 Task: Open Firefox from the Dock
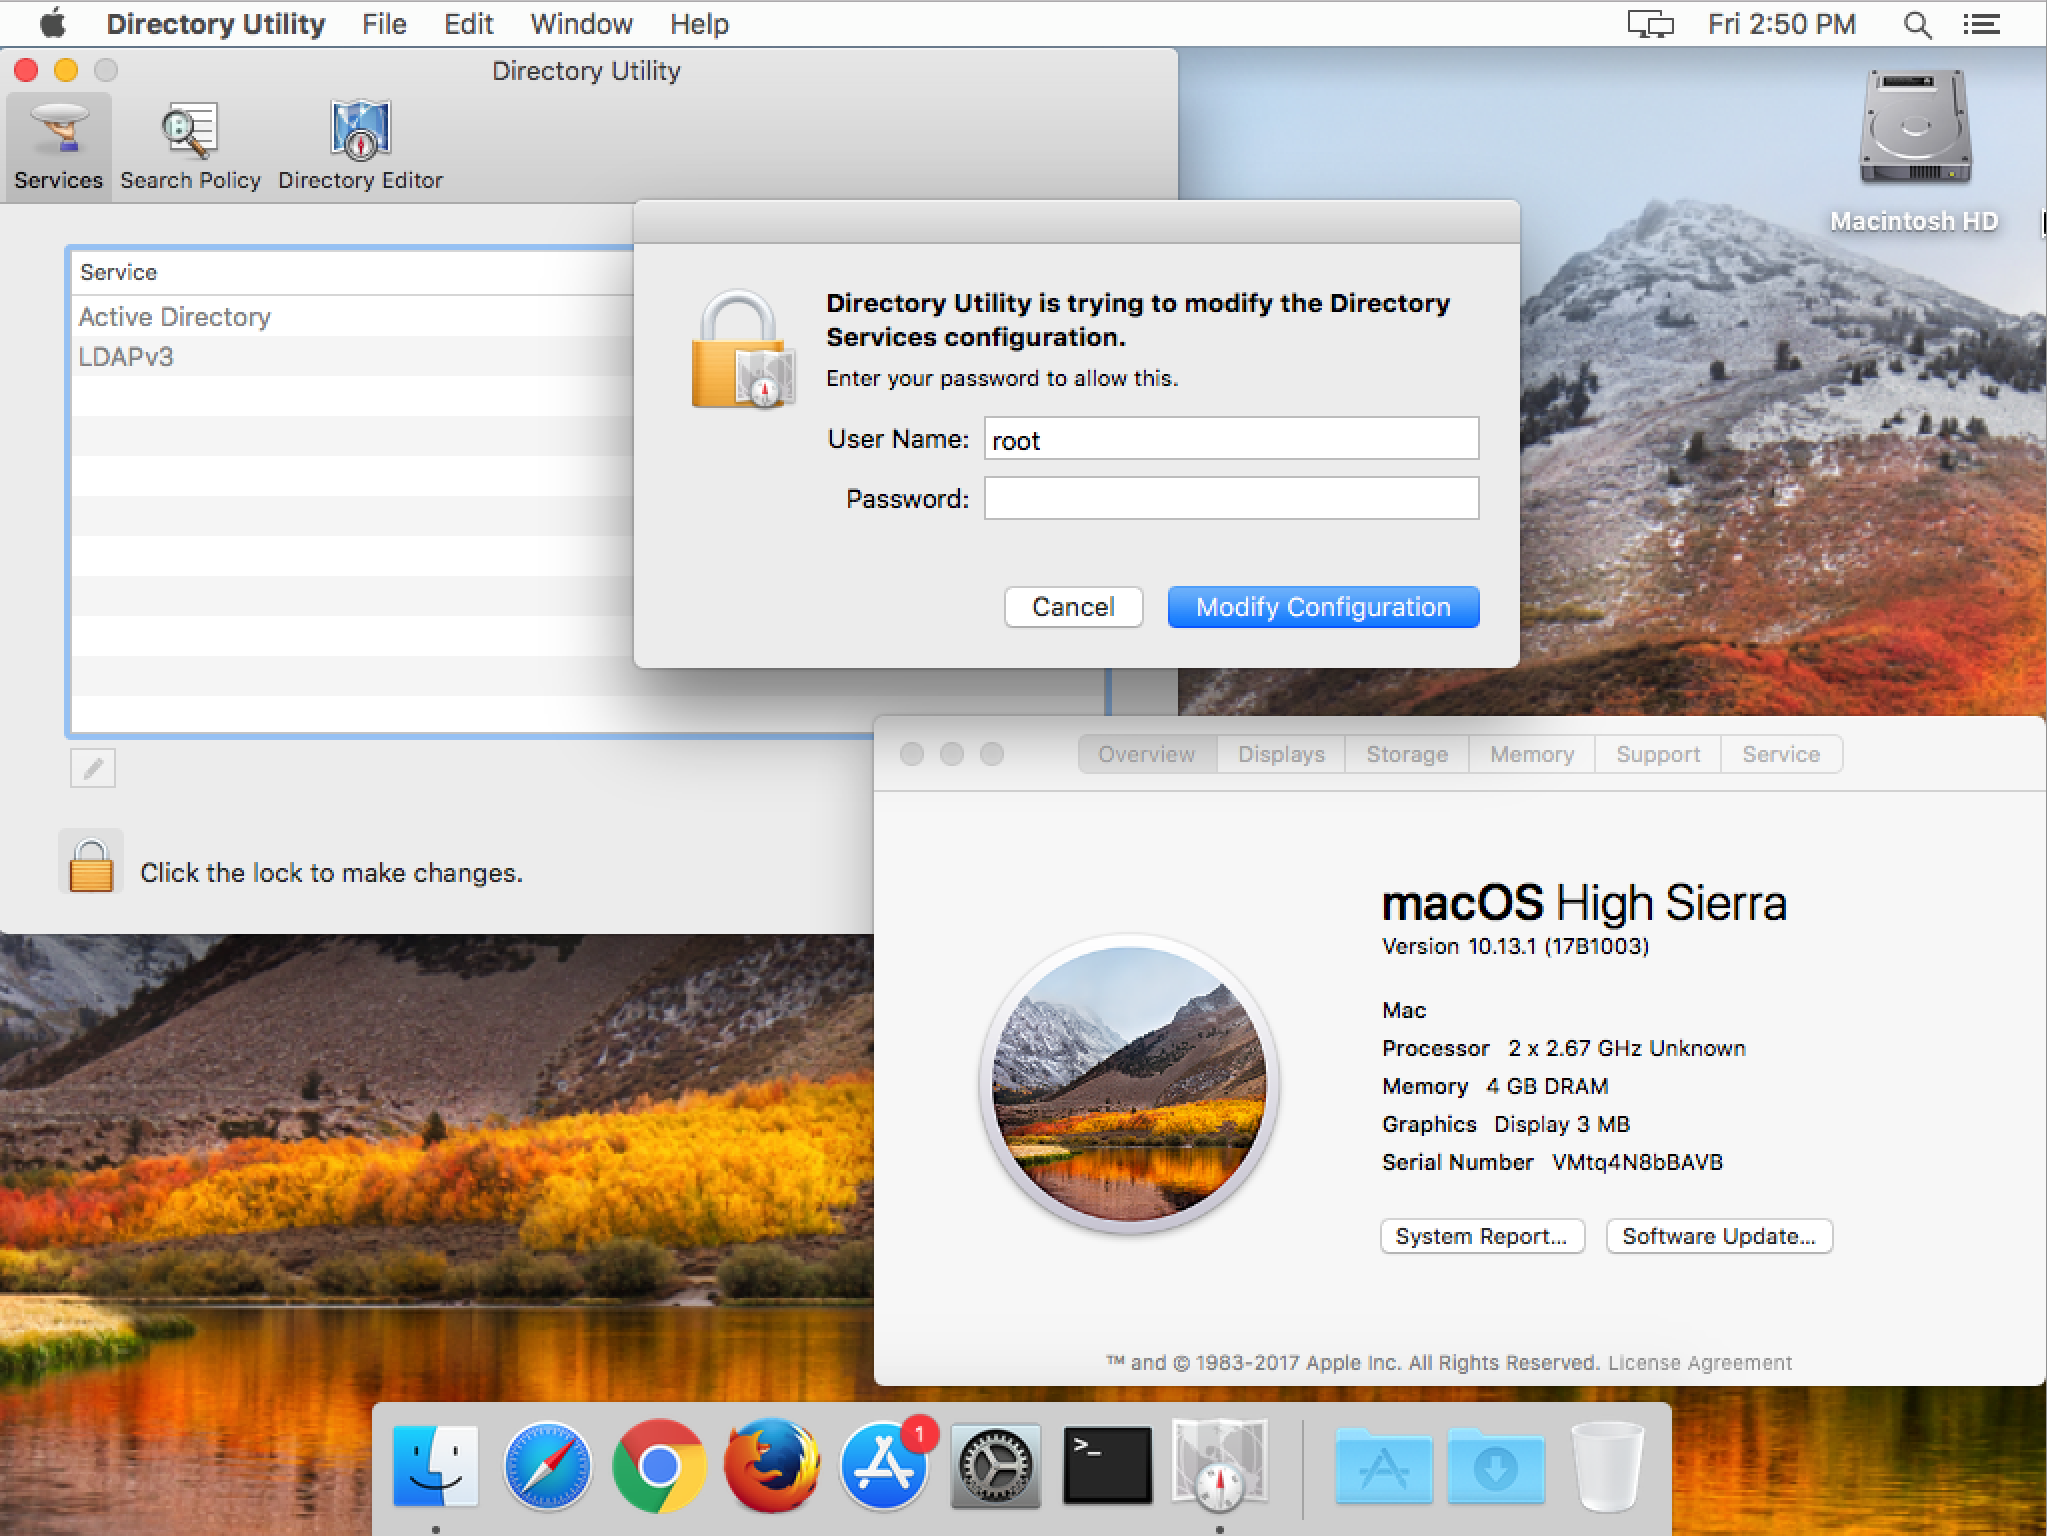tap(770, 1467)
